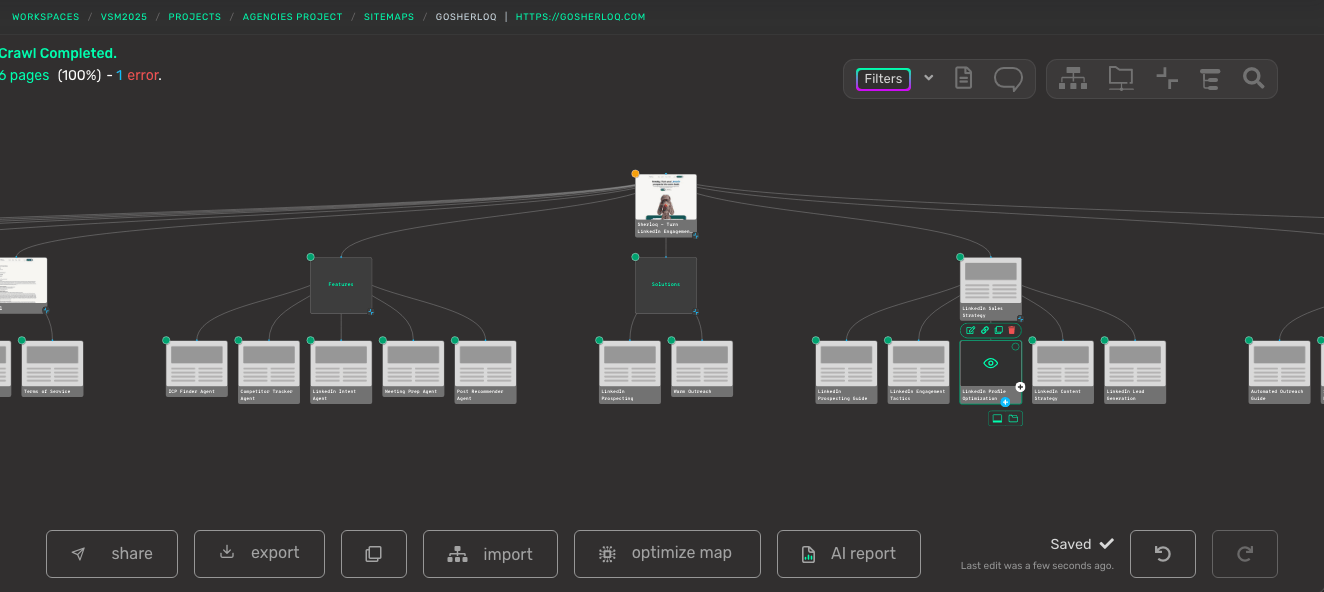Screen dimensions: 1324x592
Task: Delete the selected page with red trash icon
Action: click(1012, 330)
